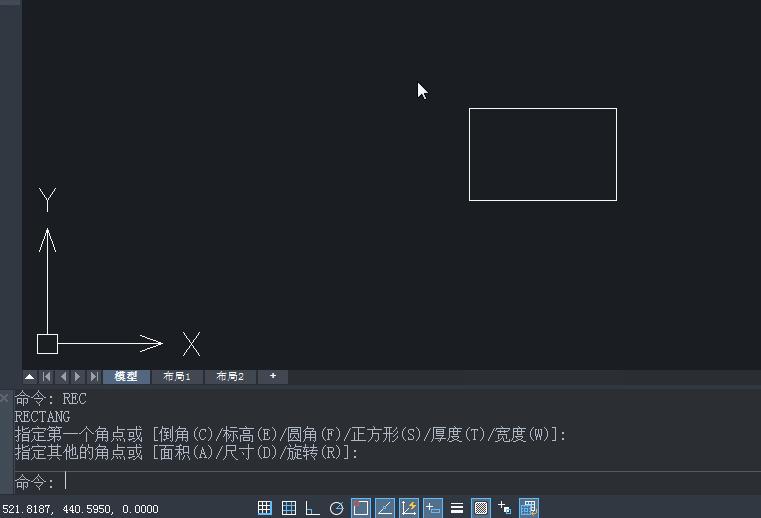Switch to the 布局1 tab
This screenshot has width=761, height=518.
click(x=177, y=377)
